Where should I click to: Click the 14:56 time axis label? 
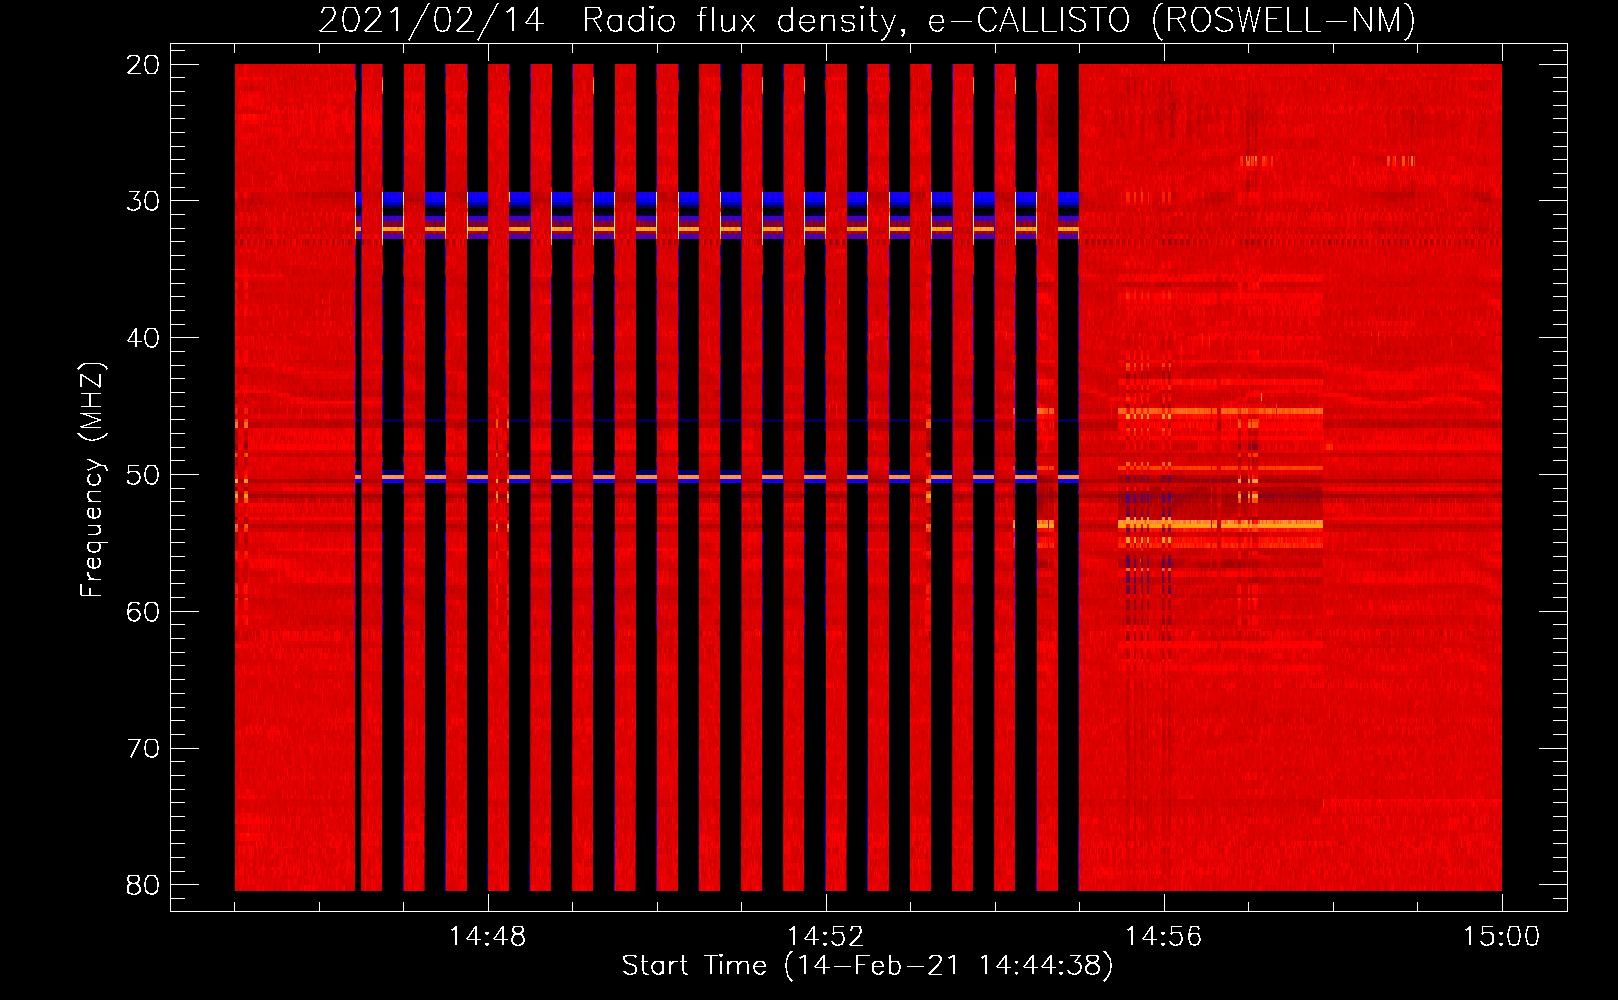tap(1163, 937)
